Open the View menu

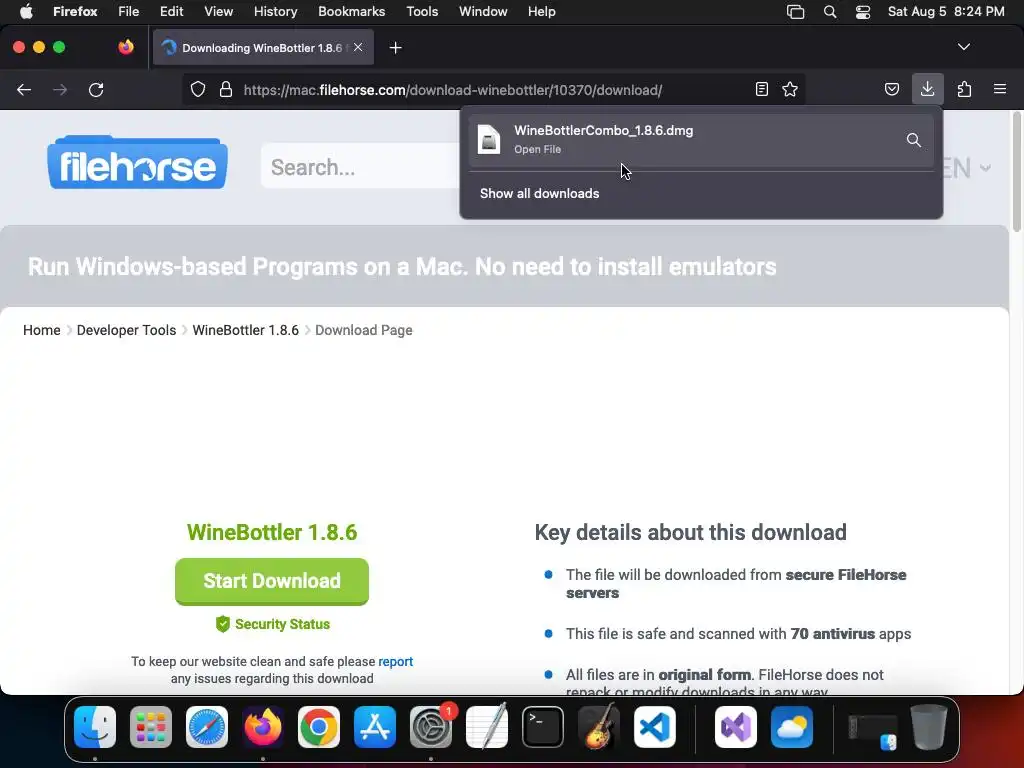click(218, 11)
